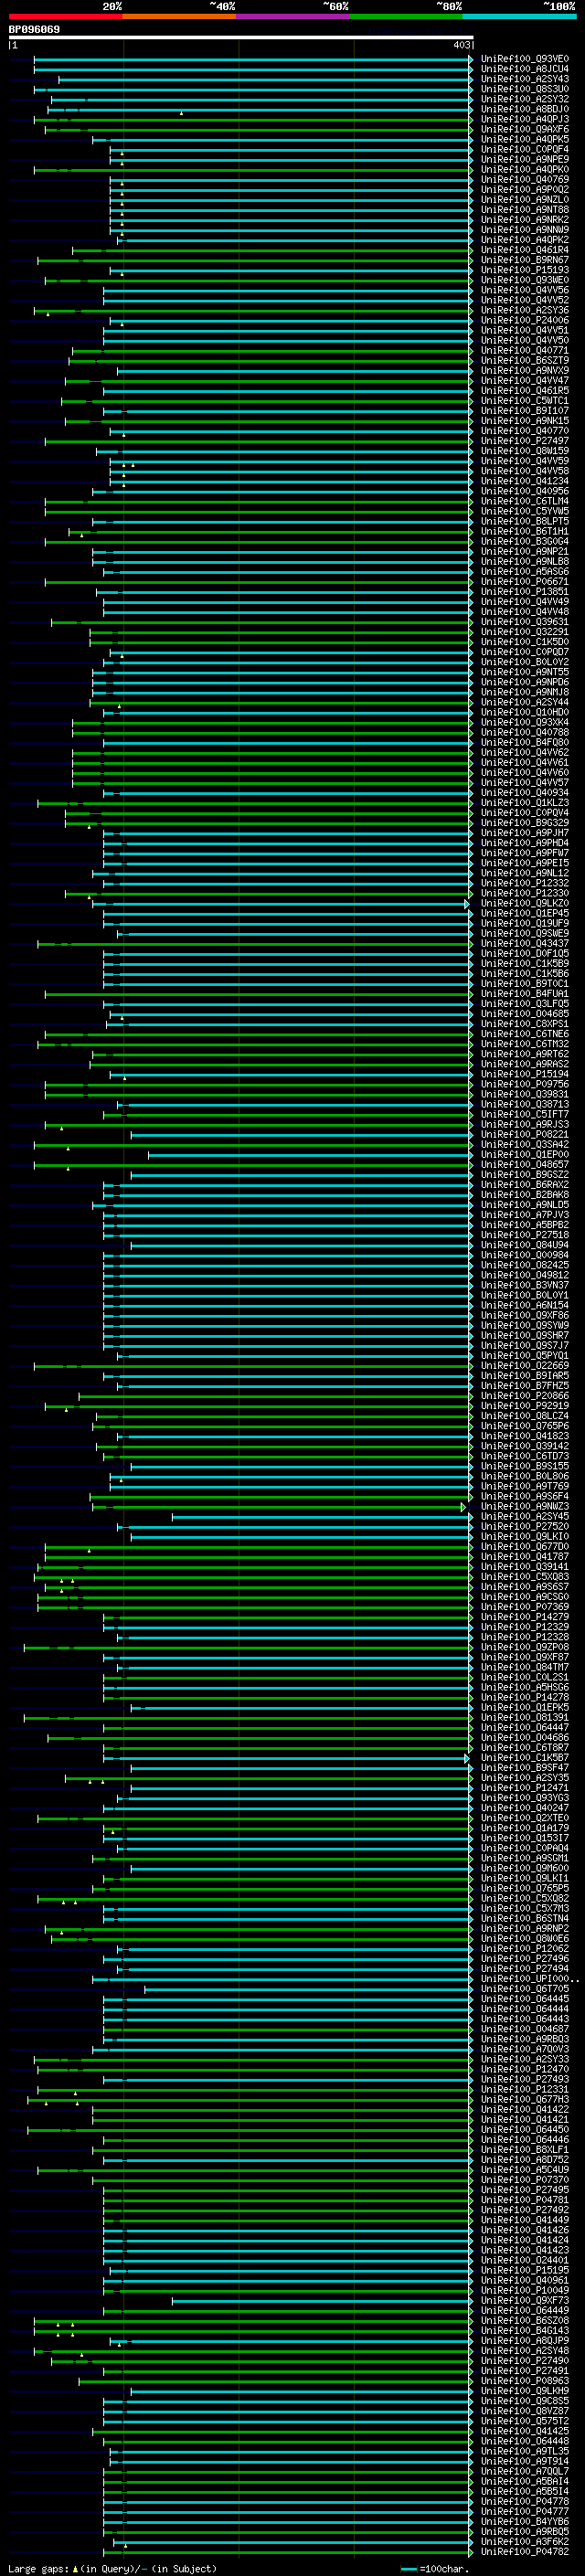585x2576 pixels.
Task: Select the UniRef100_A9NT88 label
Action: [x=524, y=210]
